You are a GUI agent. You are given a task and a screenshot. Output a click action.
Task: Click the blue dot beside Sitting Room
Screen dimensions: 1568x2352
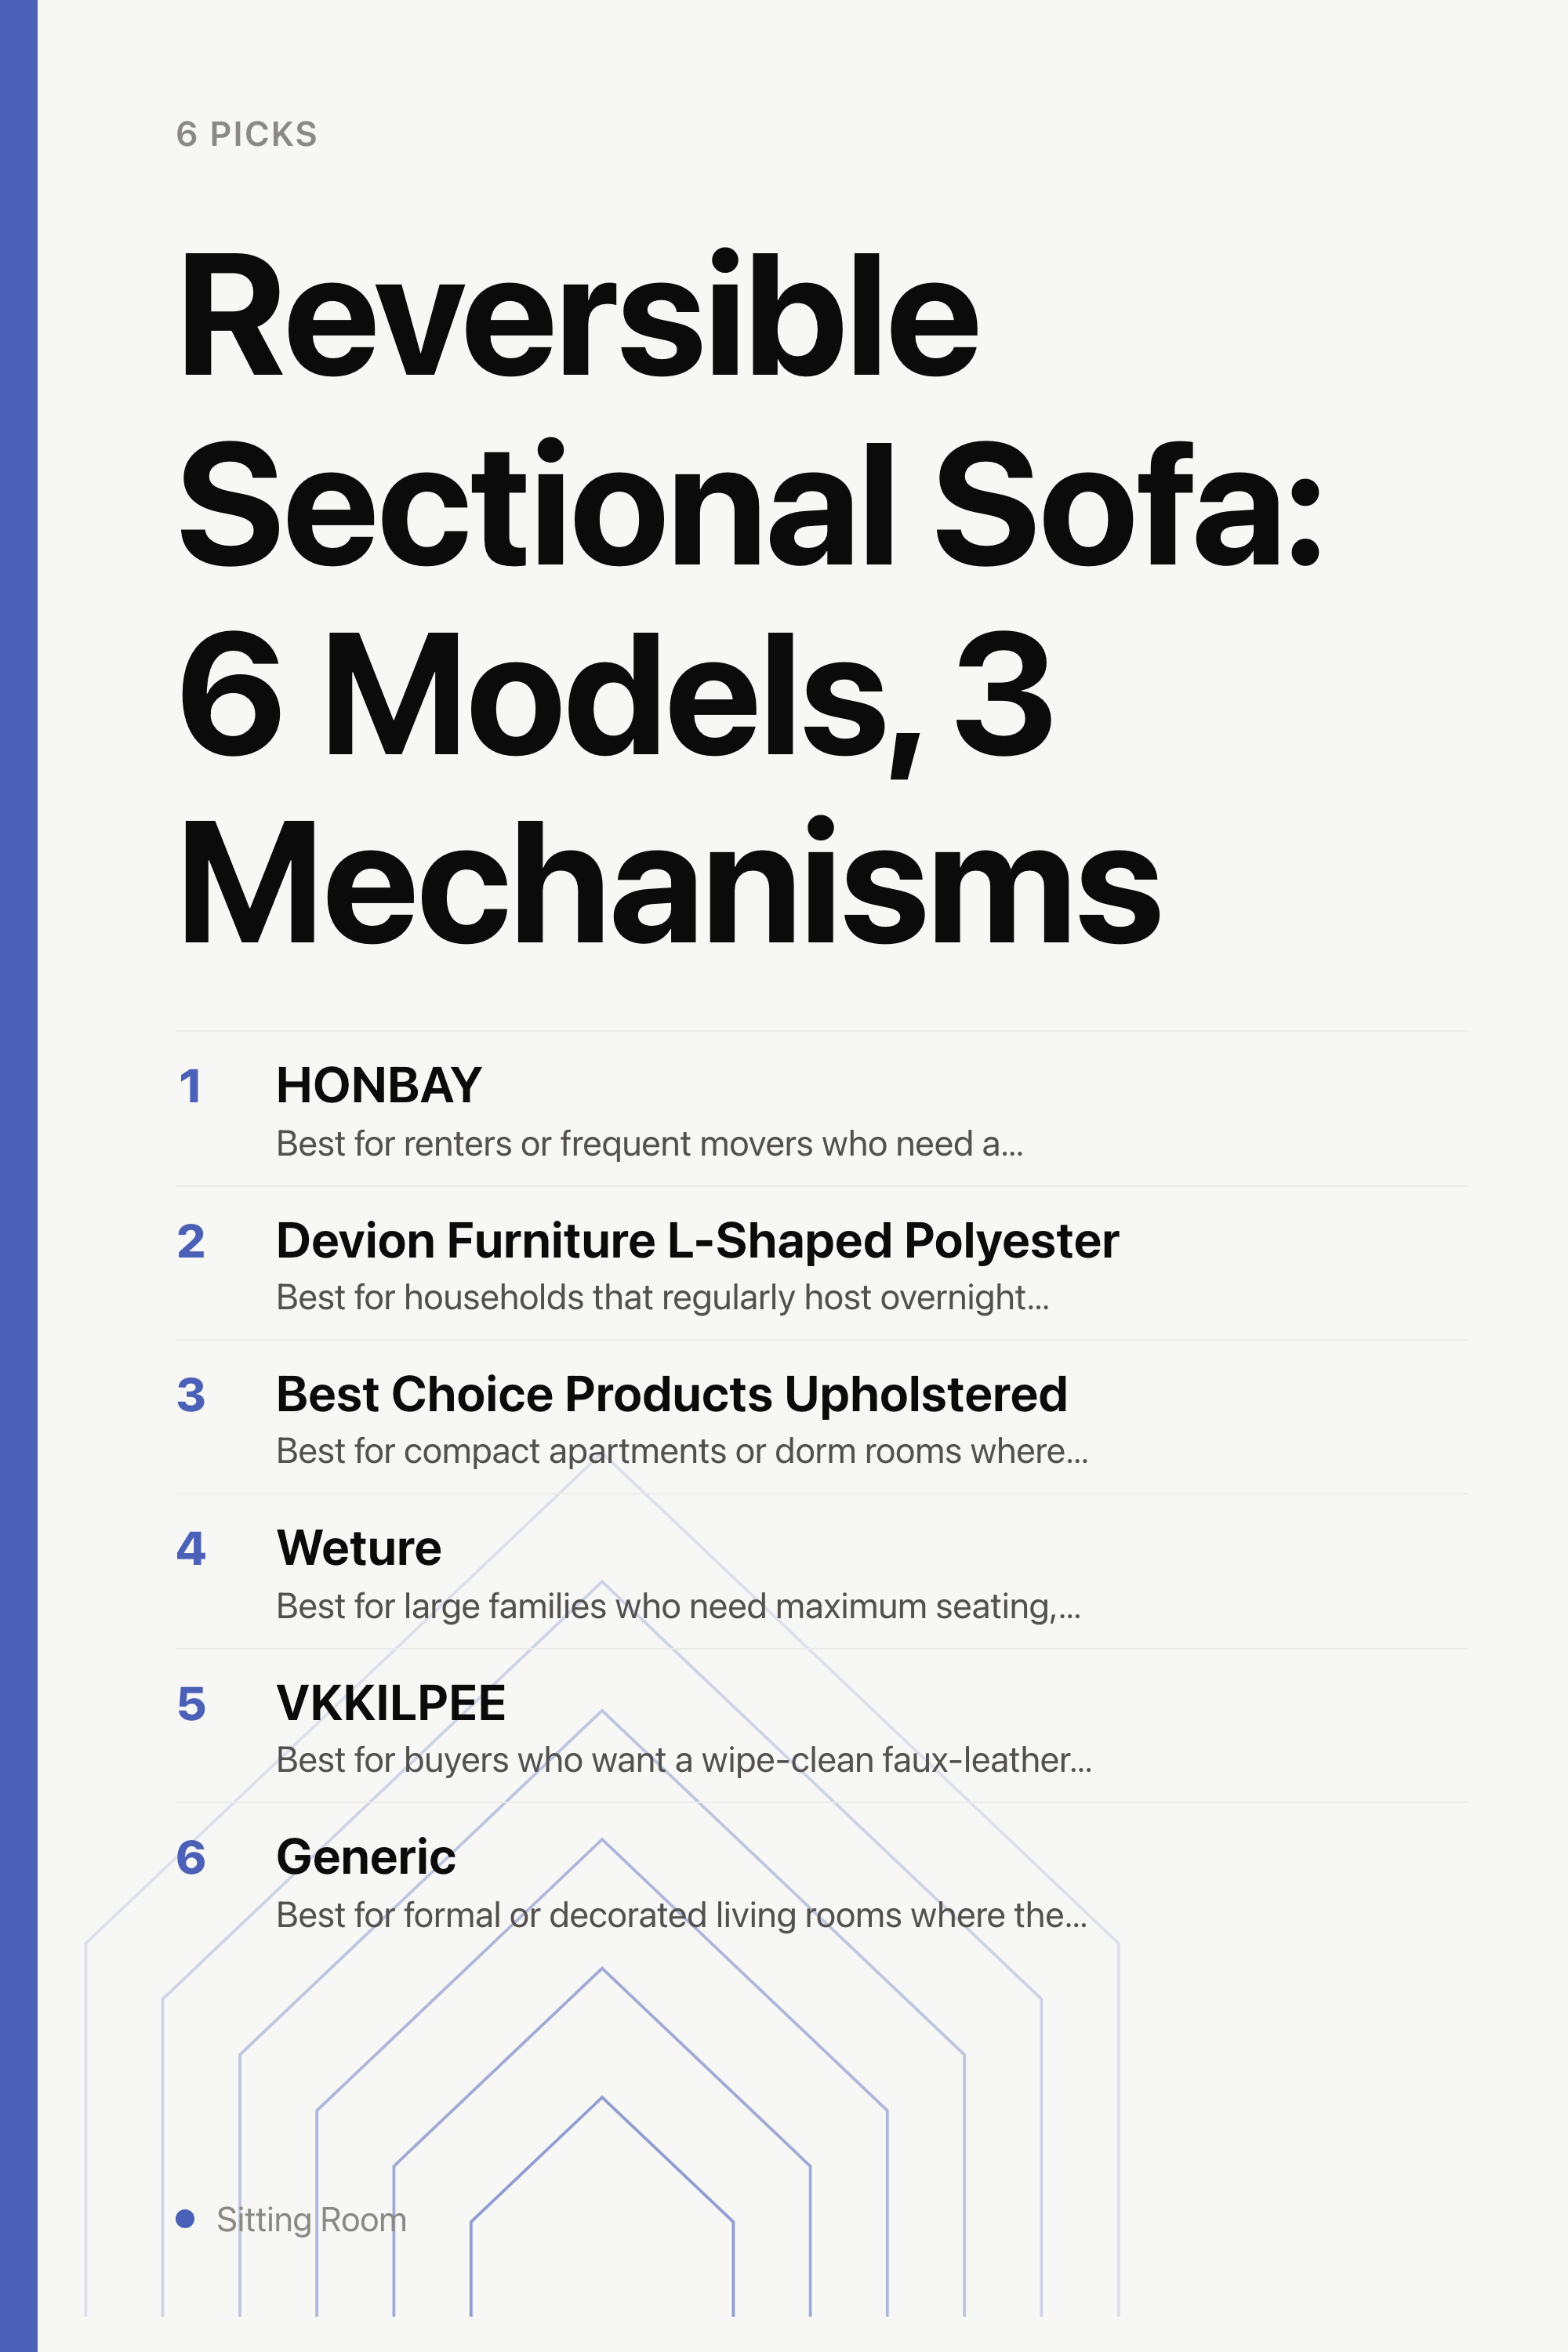coord(185,2219)
